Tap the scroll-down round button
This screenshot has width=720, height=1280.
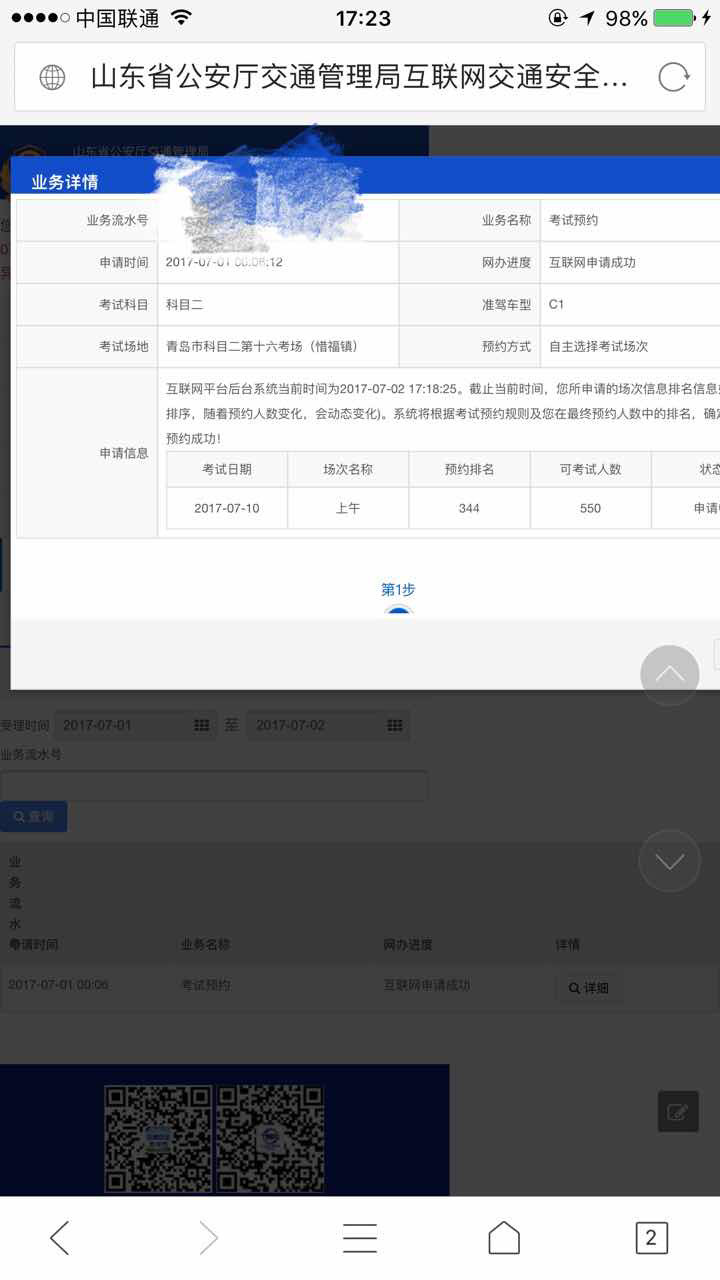coord(670,861)
